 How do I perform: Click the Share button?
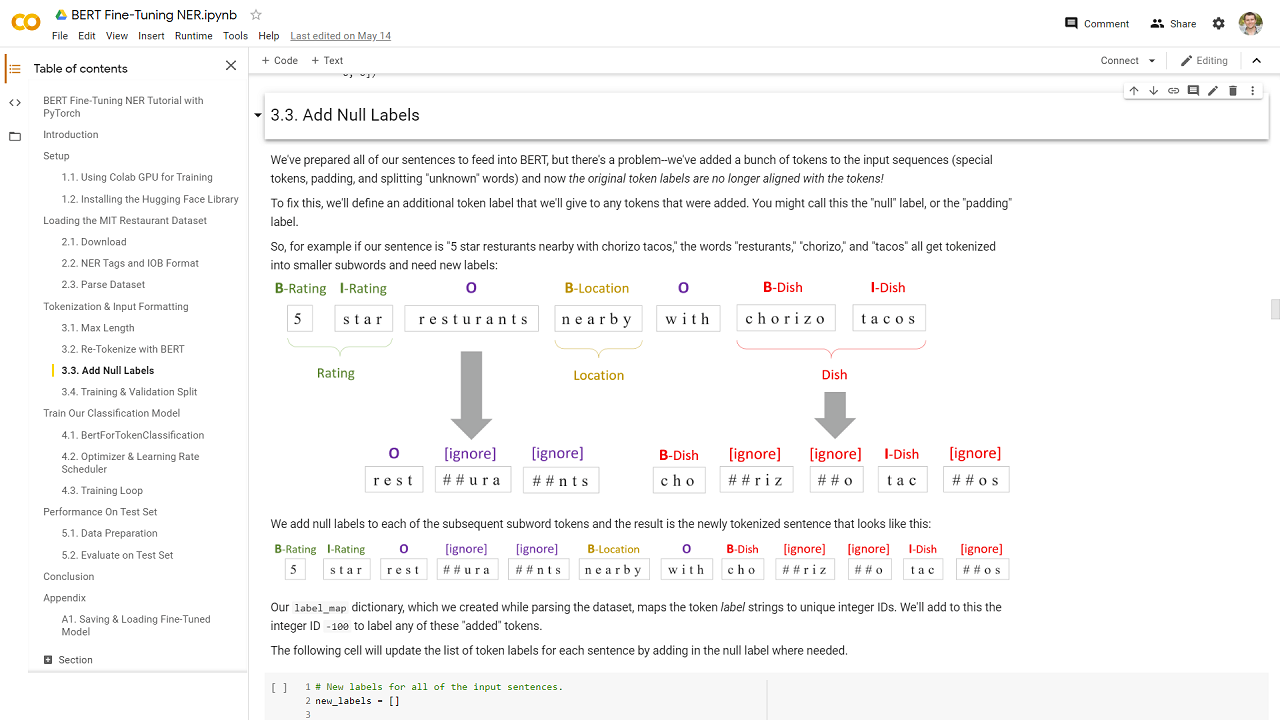pyautogui.click(x=1173, y=23)
